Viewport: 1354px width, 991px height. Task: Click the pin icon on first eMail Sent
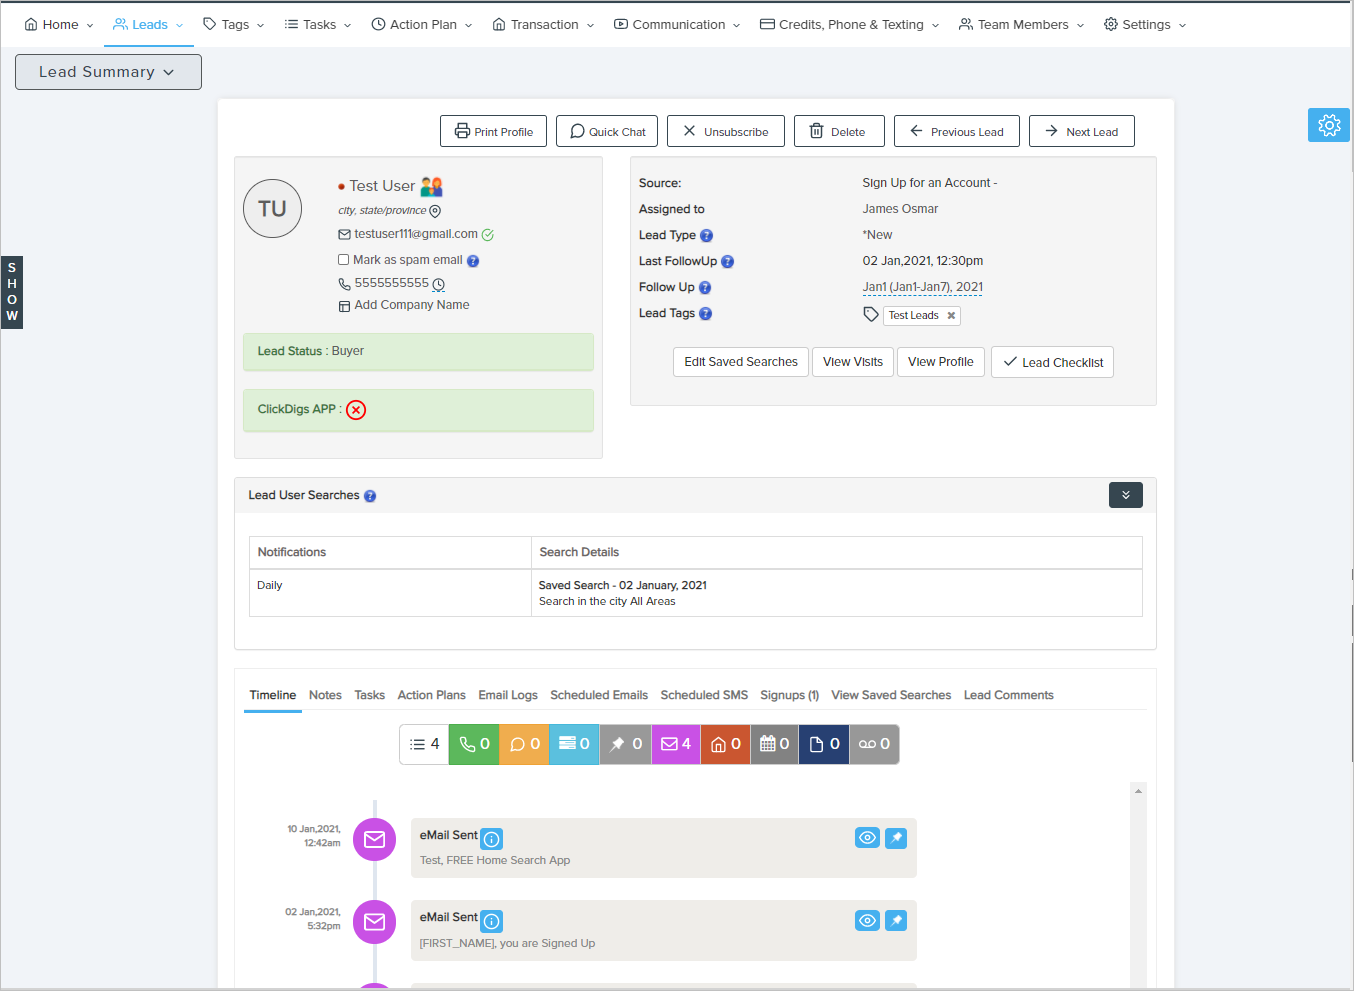896,838
